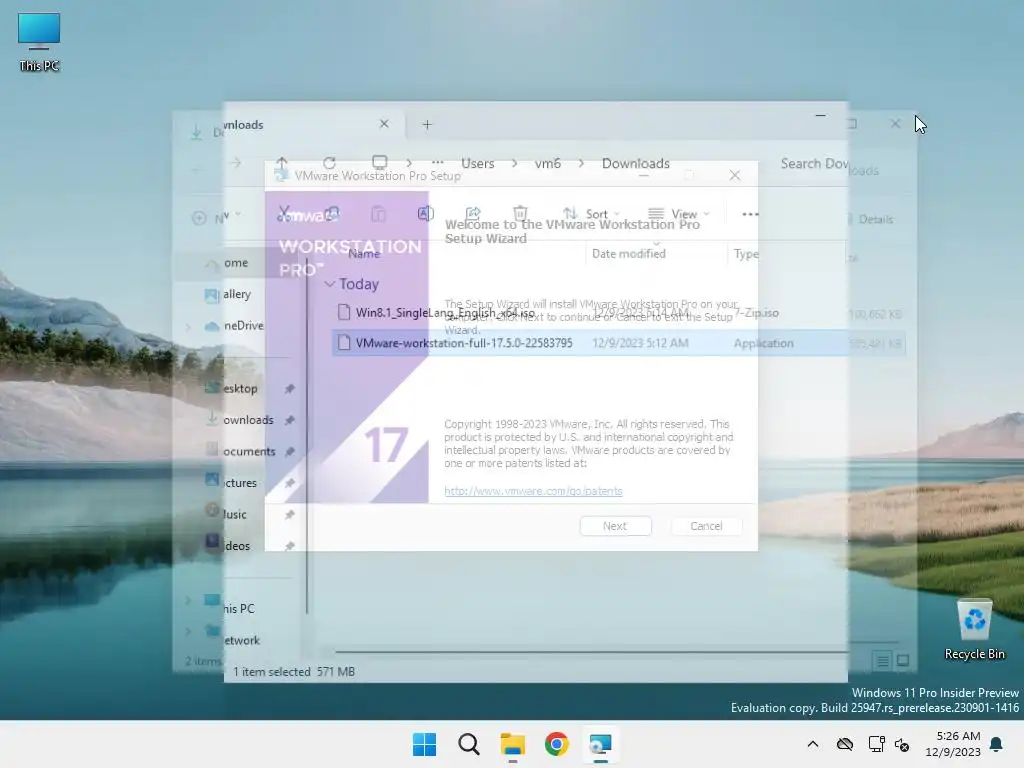1024x768 pixels.
Task: Click the Copy icon in Explorer toolbar
Action: coord(332,214)
